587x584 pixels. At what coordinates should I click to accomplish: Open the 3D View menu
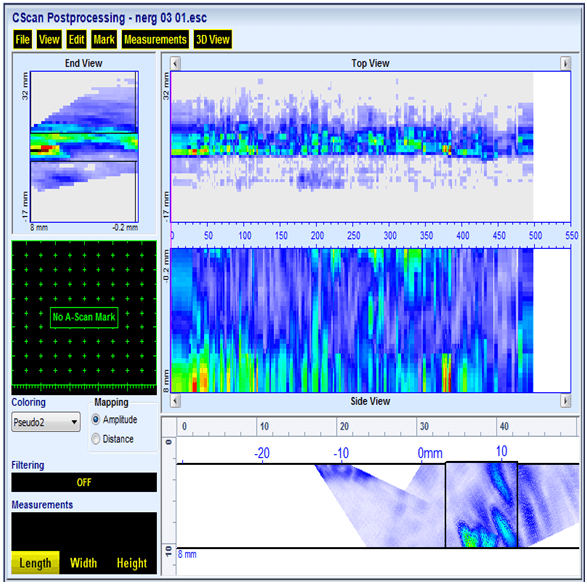coord(213,39)
